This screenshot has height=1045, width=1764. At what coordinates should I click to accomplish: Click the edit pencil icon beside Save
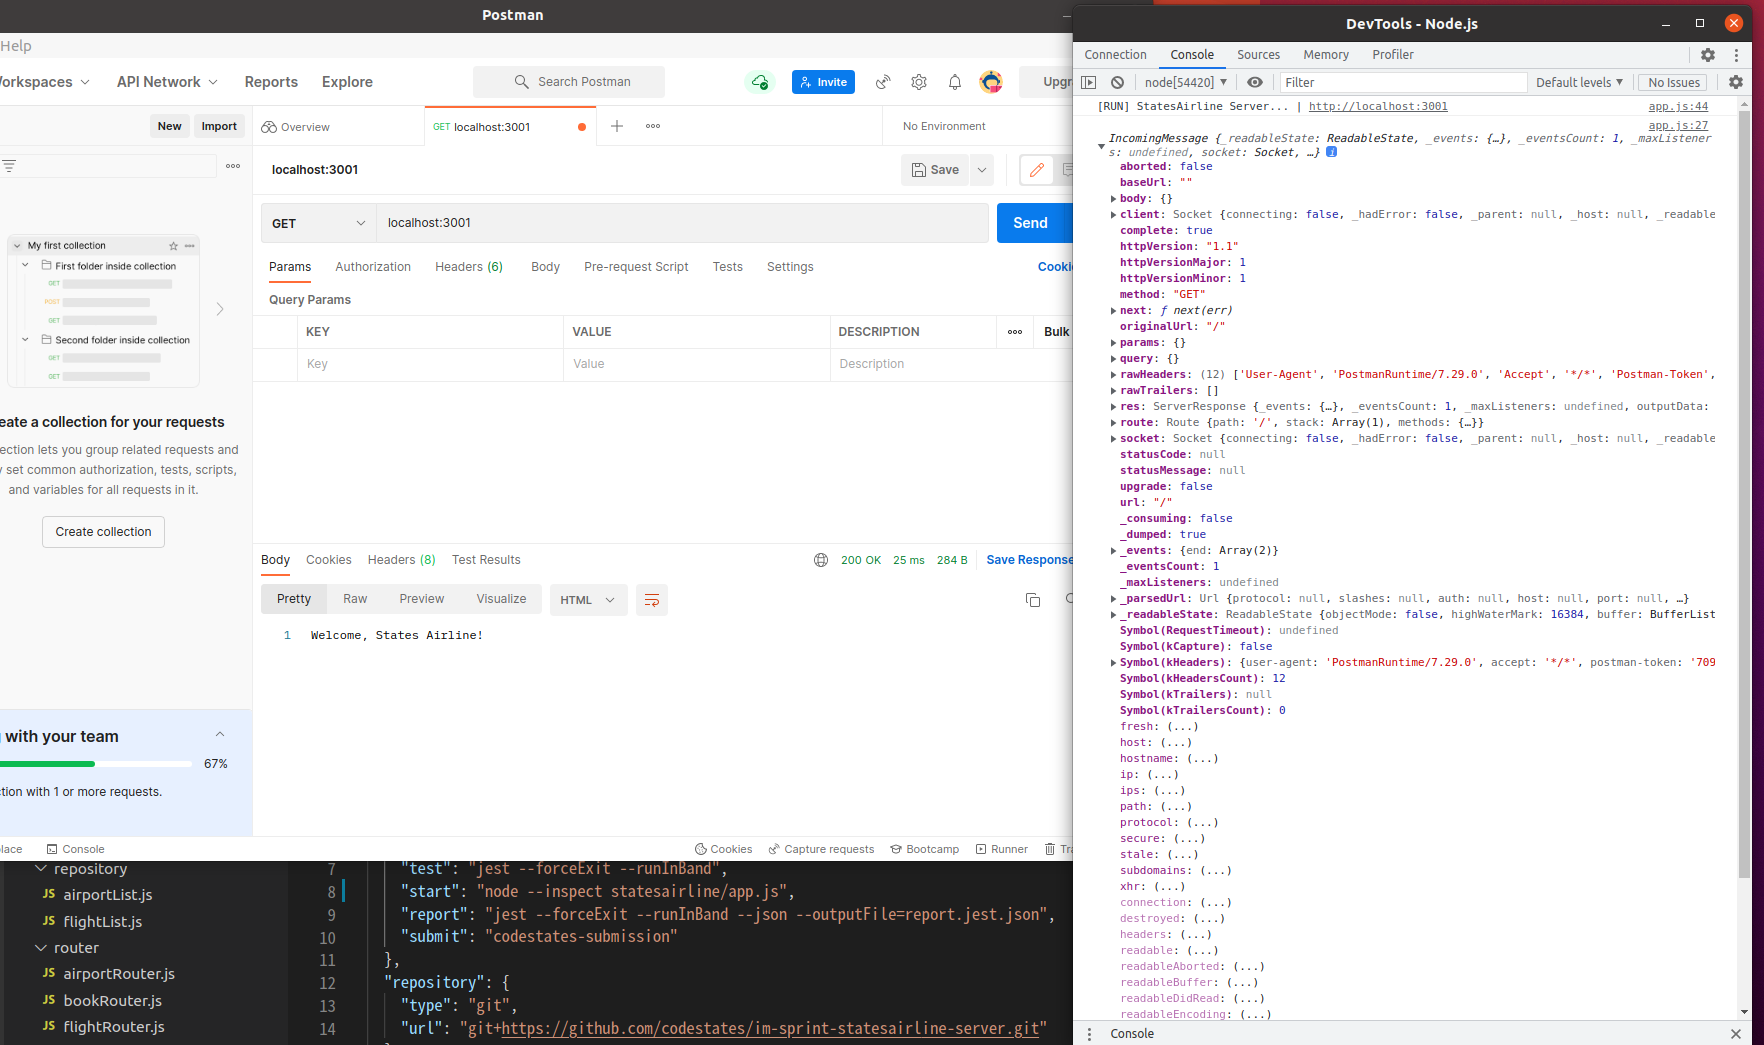click(1037, 170)
